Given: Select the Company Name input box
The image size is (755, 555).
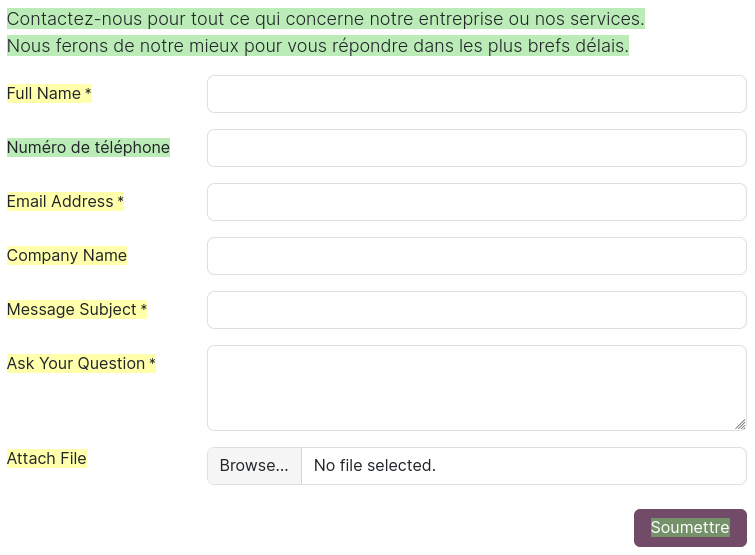Looking at the screenshot, I should point(476,256).
